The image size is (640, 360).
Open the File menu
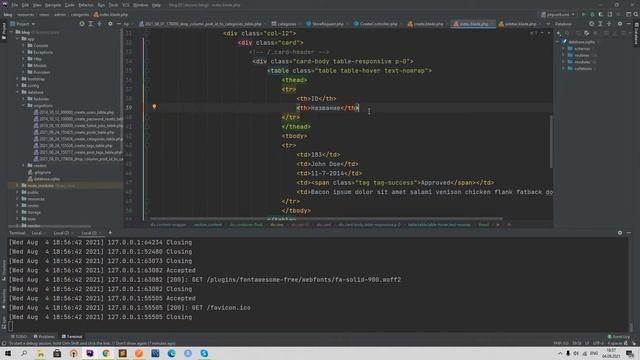(15, 5)
